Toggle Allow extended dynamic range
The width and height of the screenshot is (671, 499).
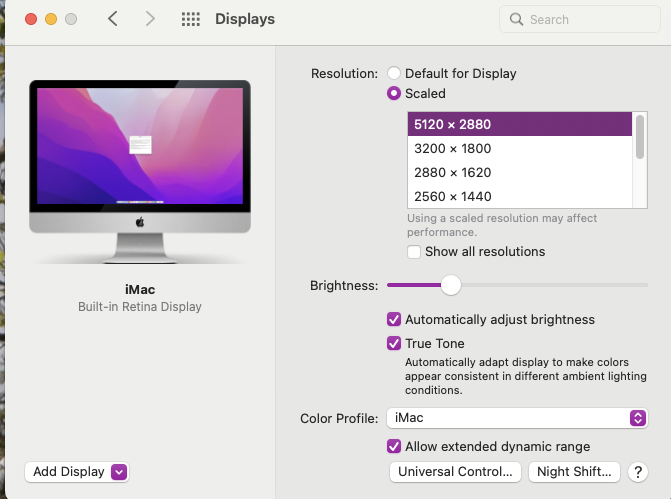(x=394, y=446)
